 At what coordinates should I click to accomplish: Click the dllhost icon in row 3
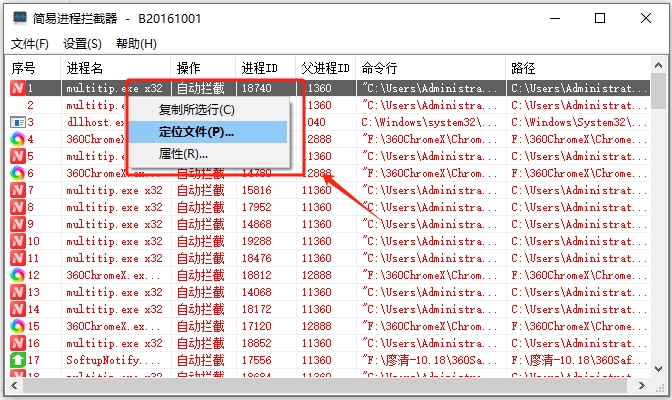click(x=18, y=122)
